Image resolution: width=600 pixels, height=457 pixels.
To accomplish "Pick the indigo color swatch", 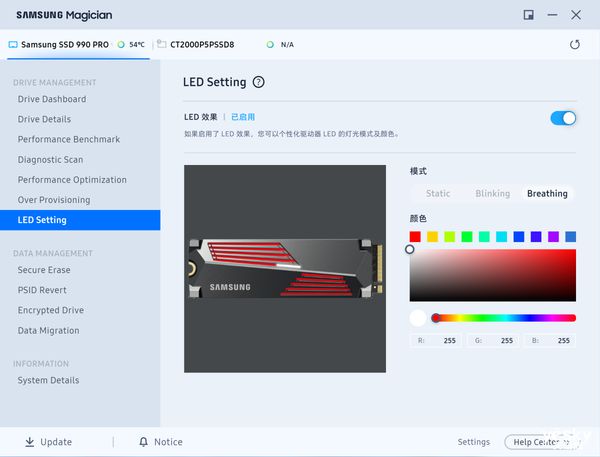I will tap(536, 237).
